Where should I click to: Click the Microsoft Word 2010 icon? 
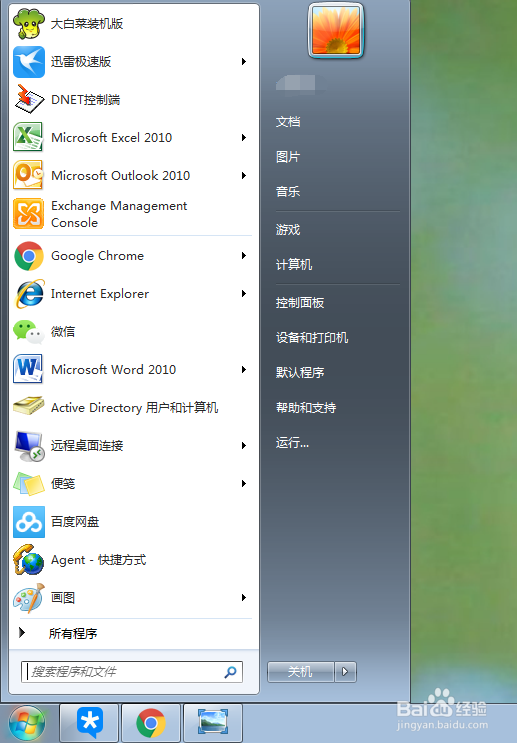coord(29,370)
